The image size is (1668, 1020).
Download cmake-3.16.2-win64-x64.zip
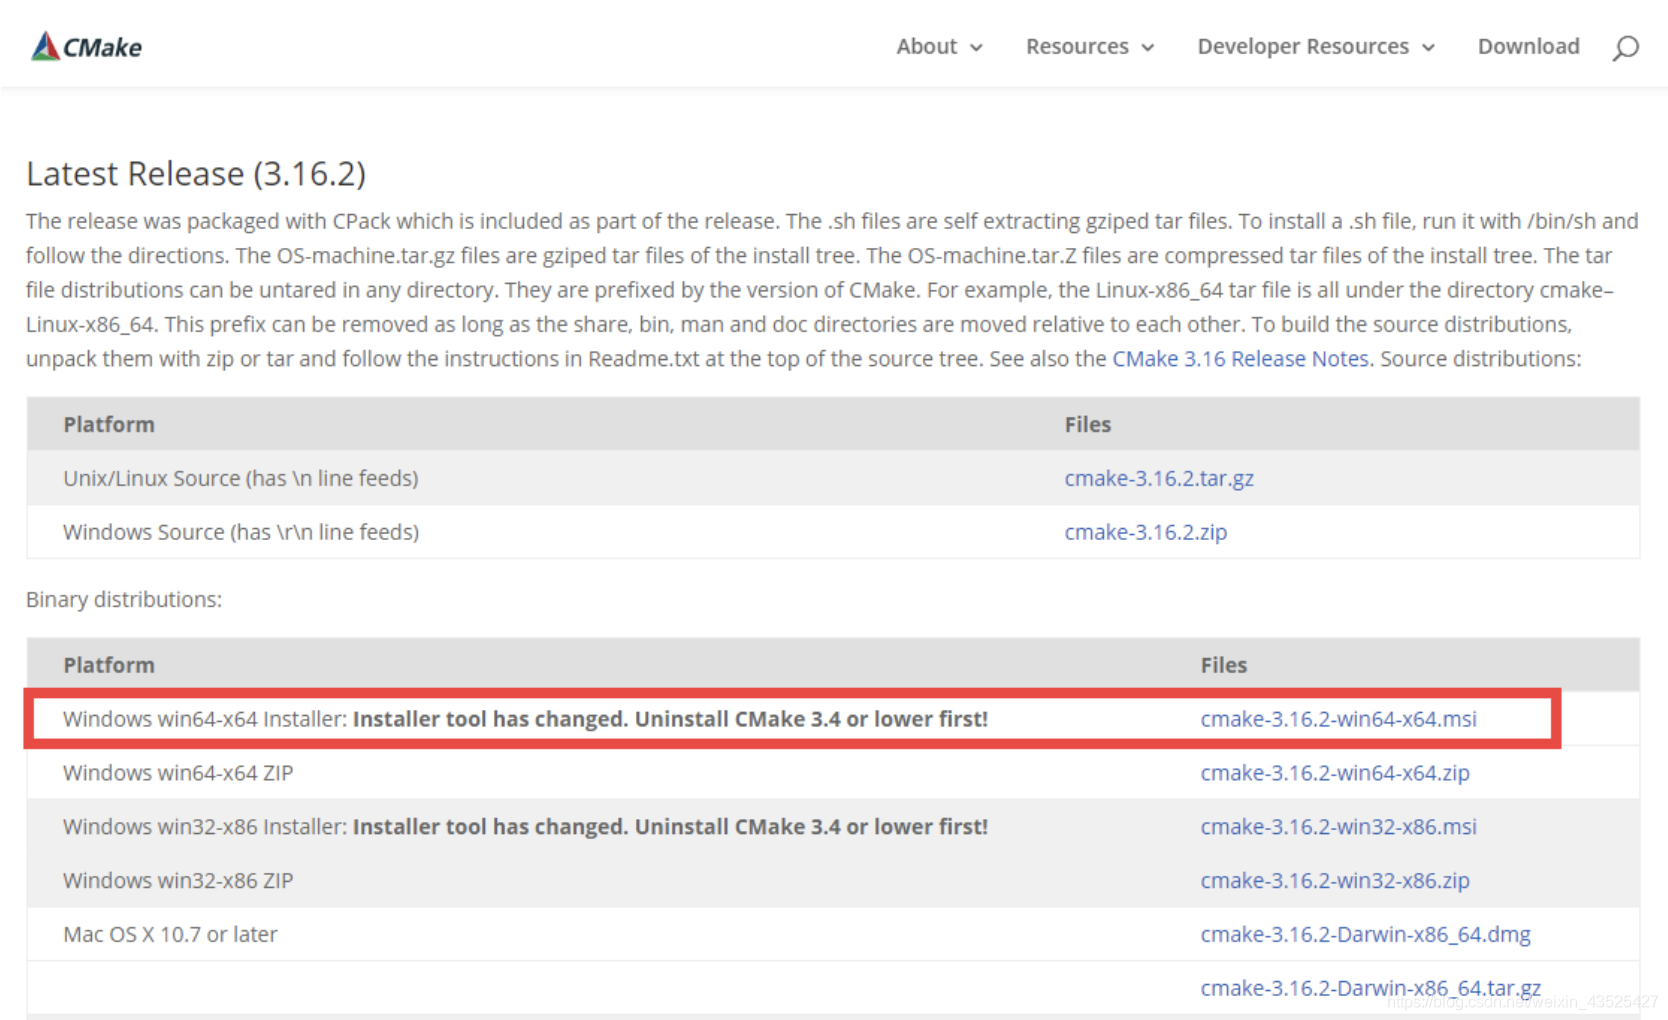coord(1335,773)
